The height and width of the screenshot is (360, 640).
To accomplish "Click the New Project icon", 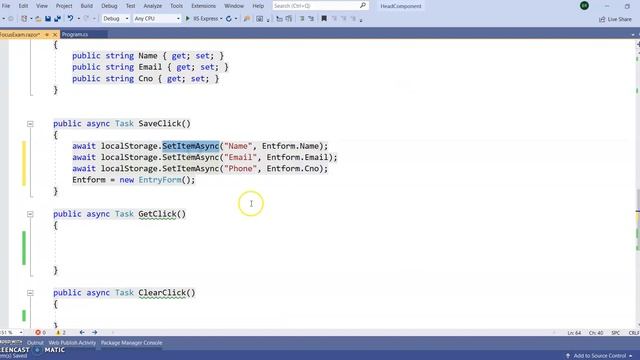I will [24, 19].
